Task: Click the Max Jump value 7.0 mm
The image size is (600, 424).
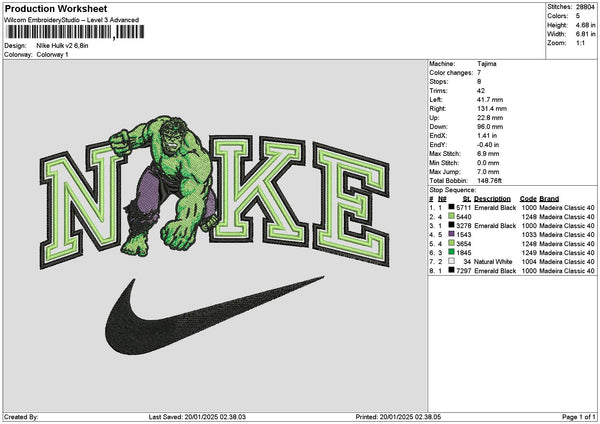Action: click(488, 172)
